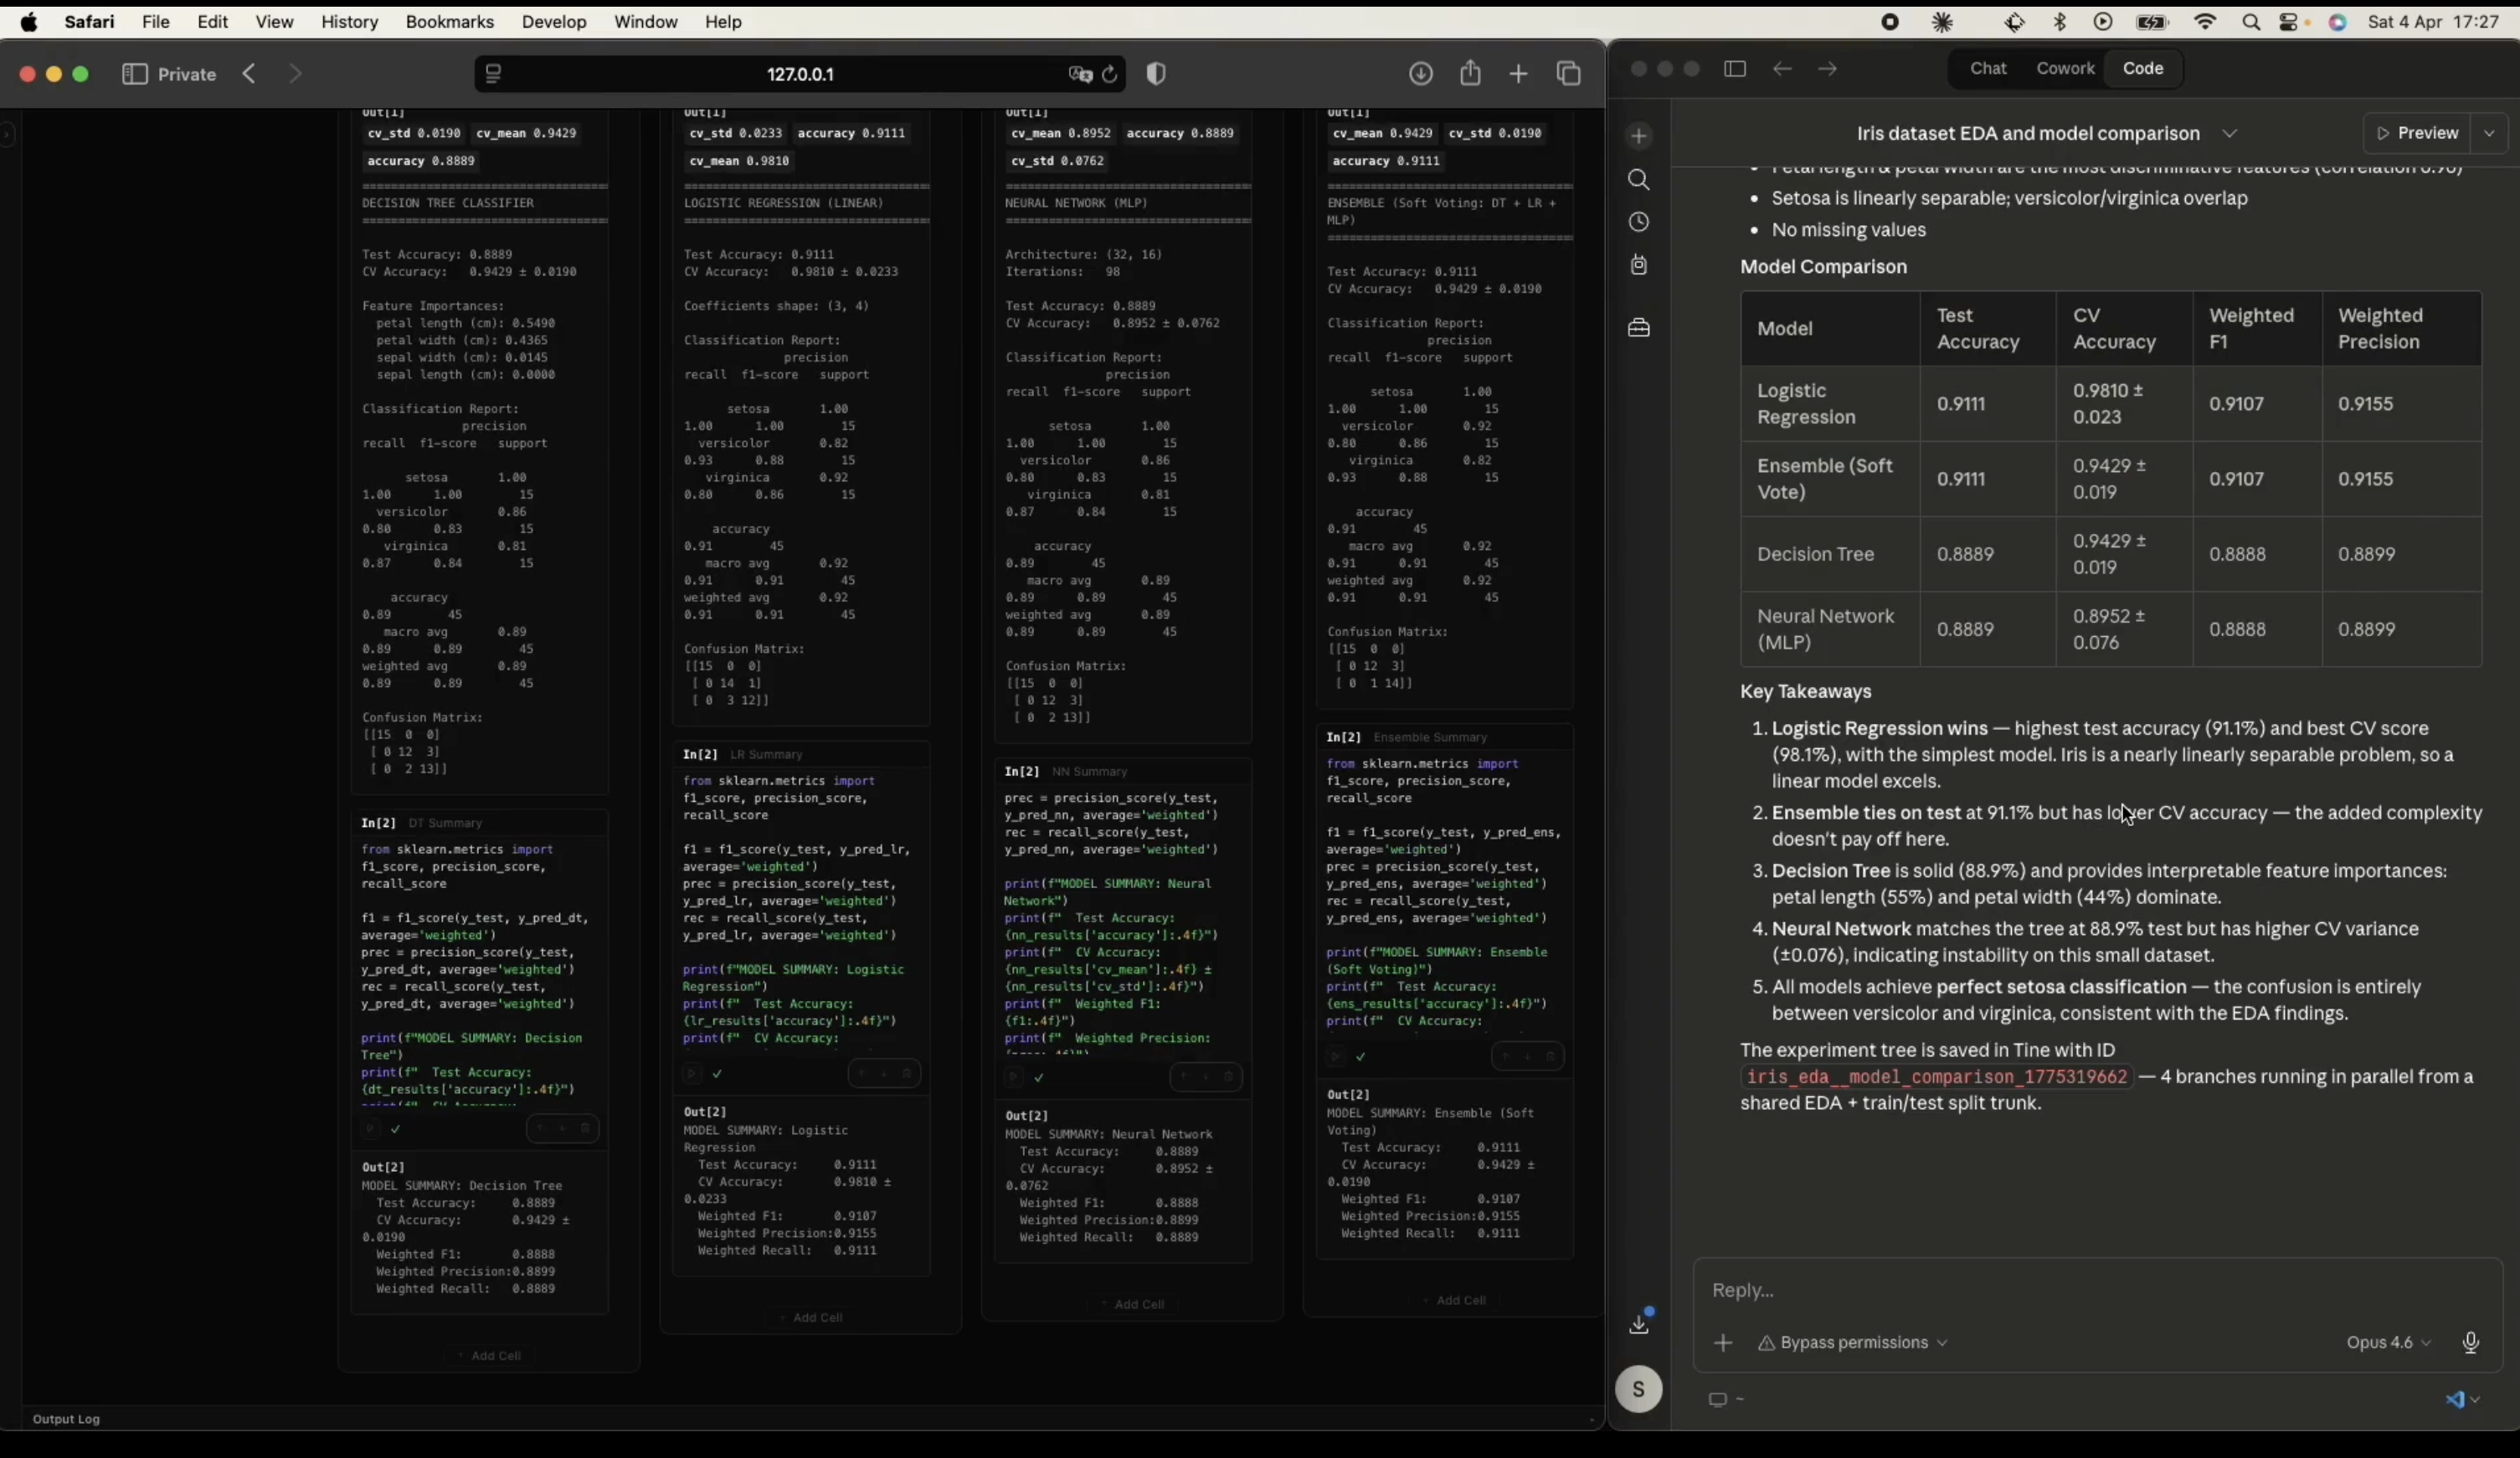Screen dimensions: 2520x1458
Task: Click Safari's share icon in the toolbar
Action: 1470,74
